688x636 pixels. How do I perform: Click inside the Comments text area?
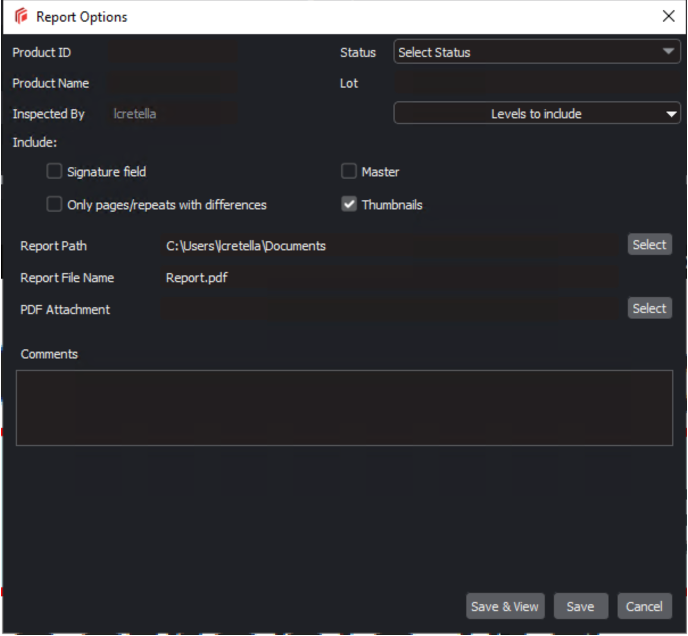[x=344, y=408]
